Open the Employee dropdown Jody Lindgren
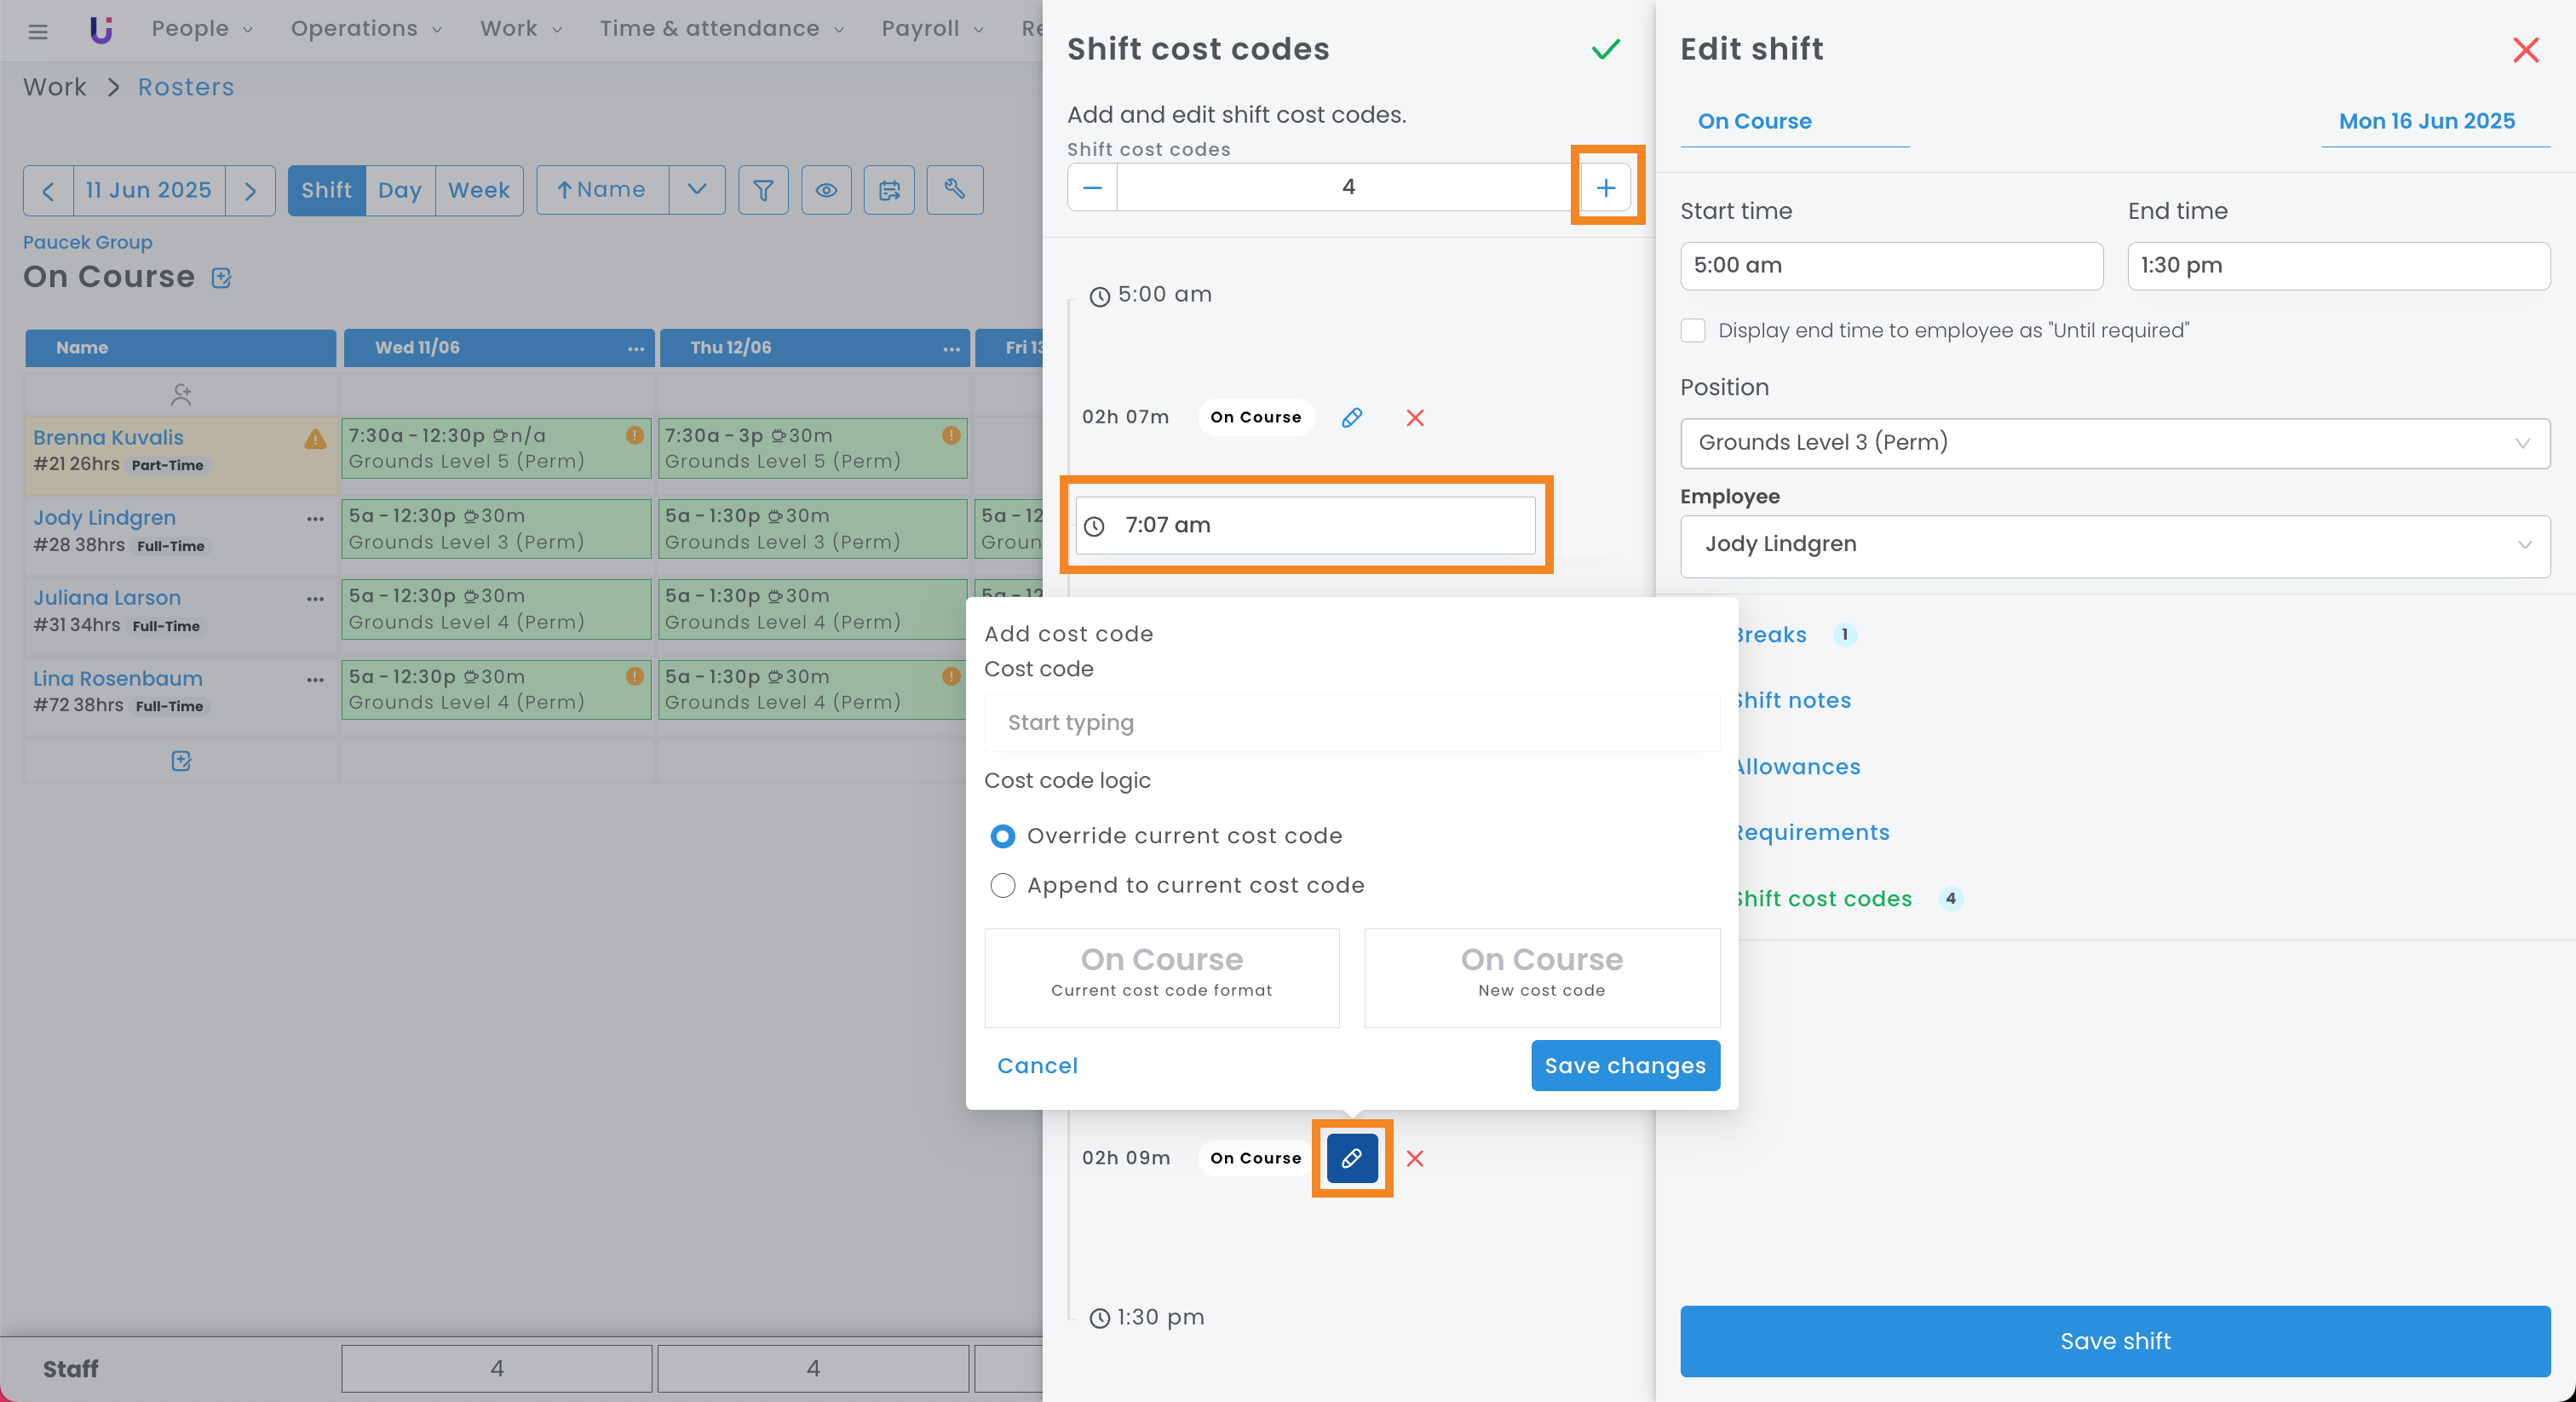 (2114, 545)
